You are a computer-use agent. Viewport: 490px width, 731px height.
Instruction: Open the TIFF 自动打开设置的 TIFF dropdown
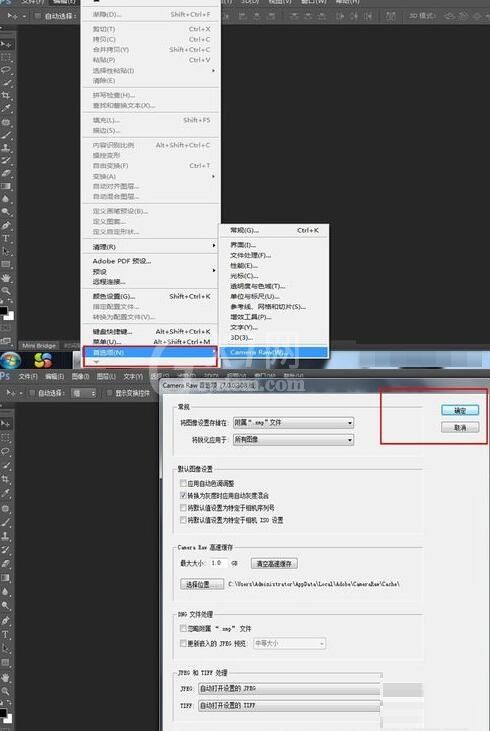click(290, 706)
